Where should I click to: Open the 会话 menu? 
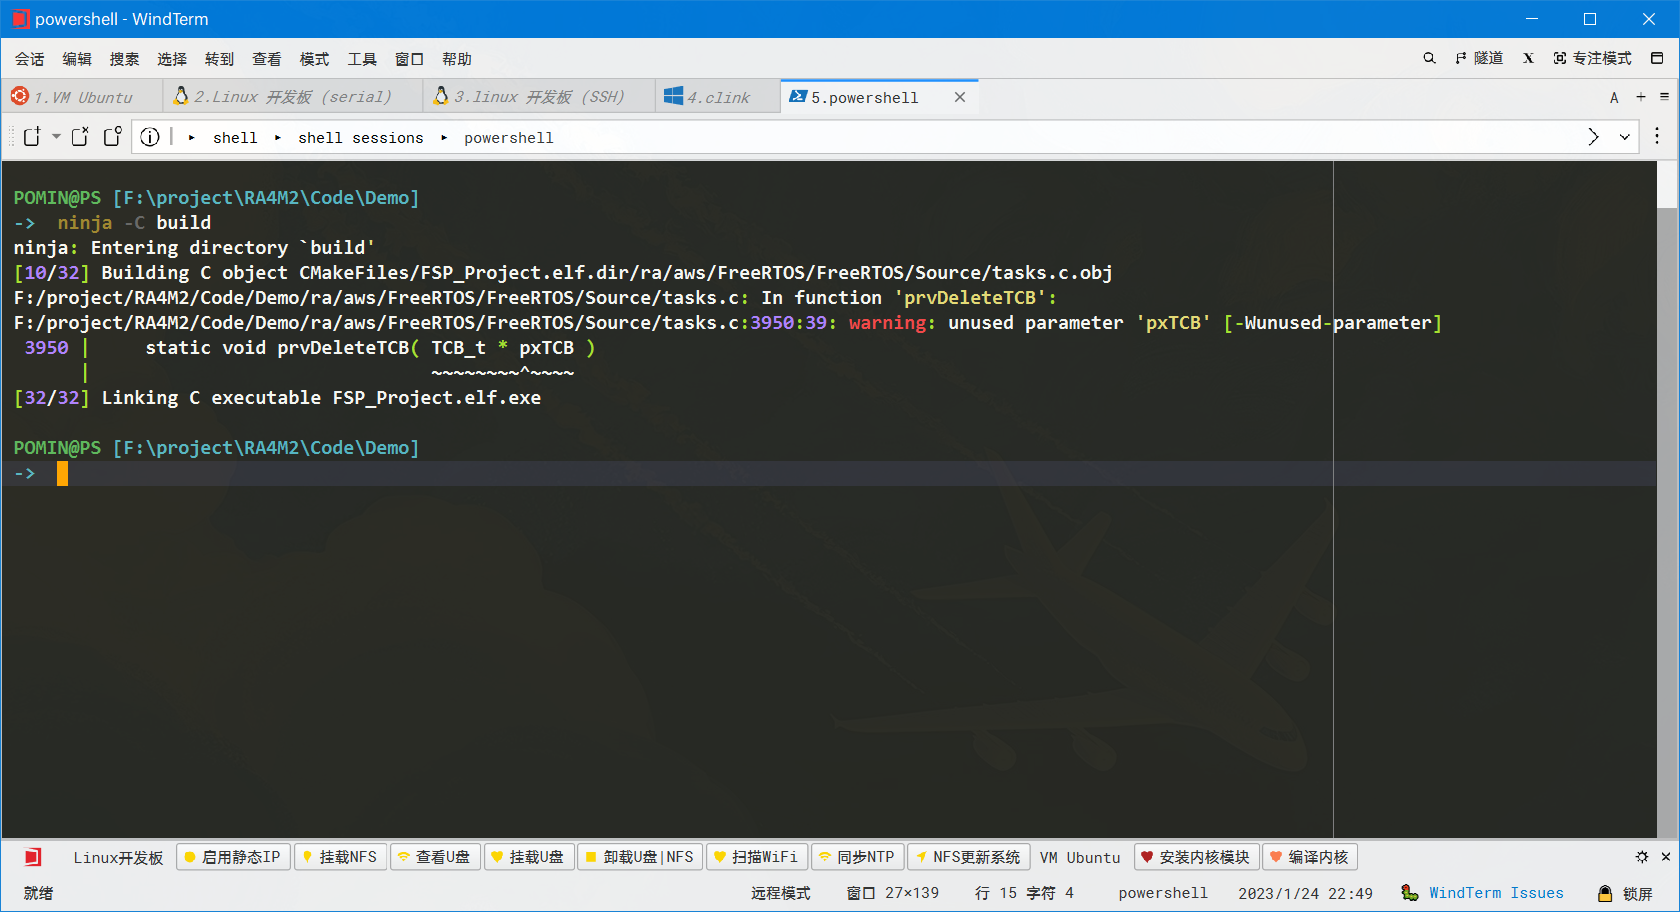[x=29, y=59]
